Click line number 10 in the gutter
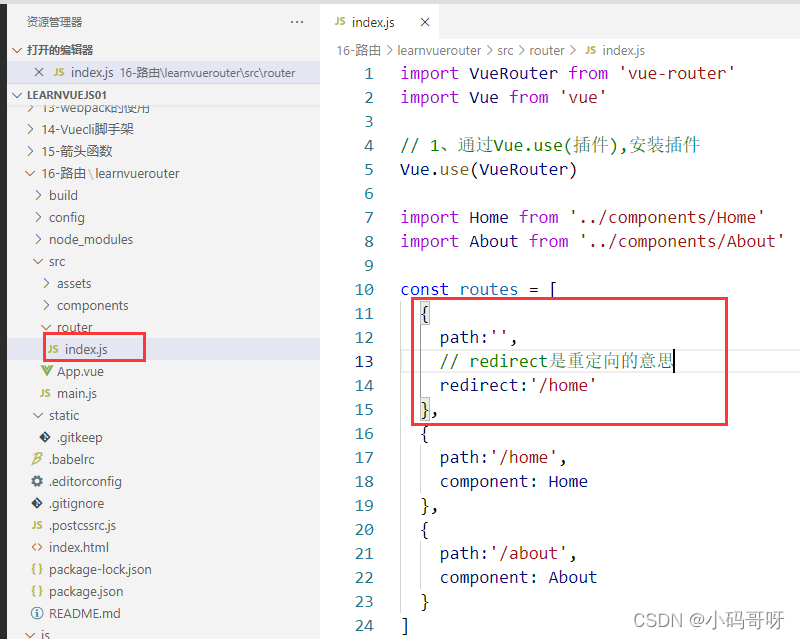Screen dimensions: 800x639 coord(364,289)
